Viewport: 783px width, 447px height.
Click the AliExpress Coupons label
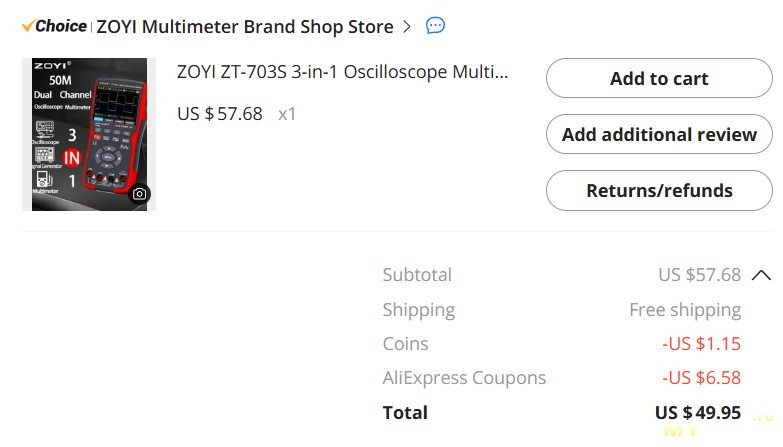[x=464, y=378]
